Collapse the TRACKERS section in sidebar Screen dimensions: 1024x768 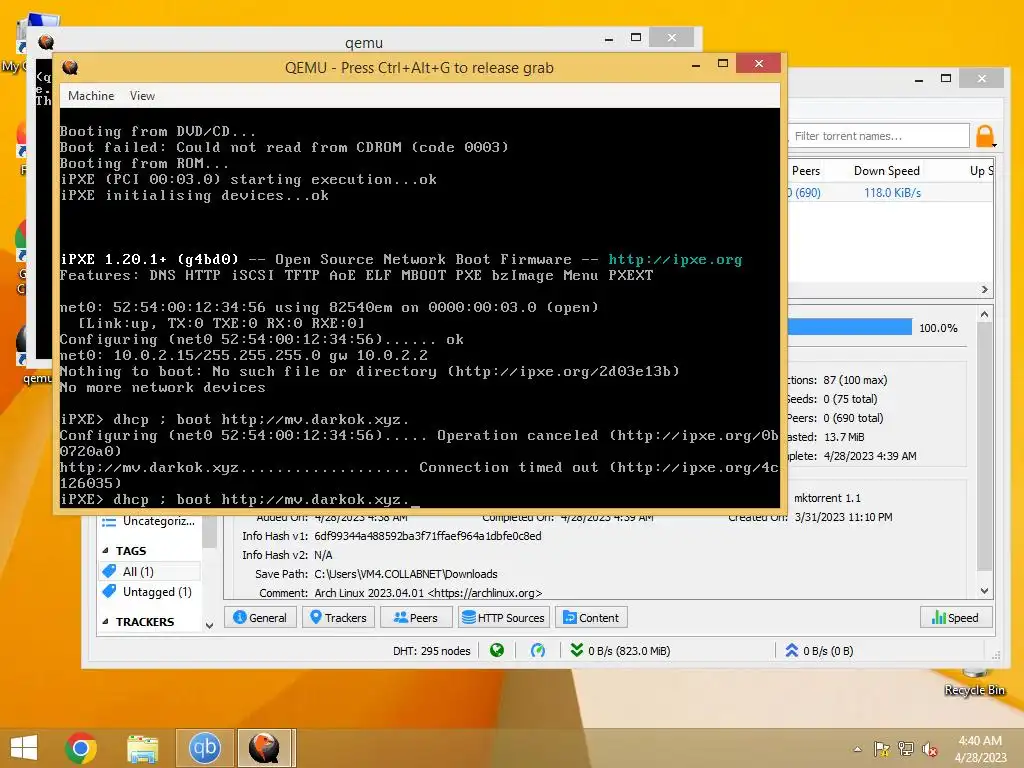pyautogui.click(x=105, y=622)
